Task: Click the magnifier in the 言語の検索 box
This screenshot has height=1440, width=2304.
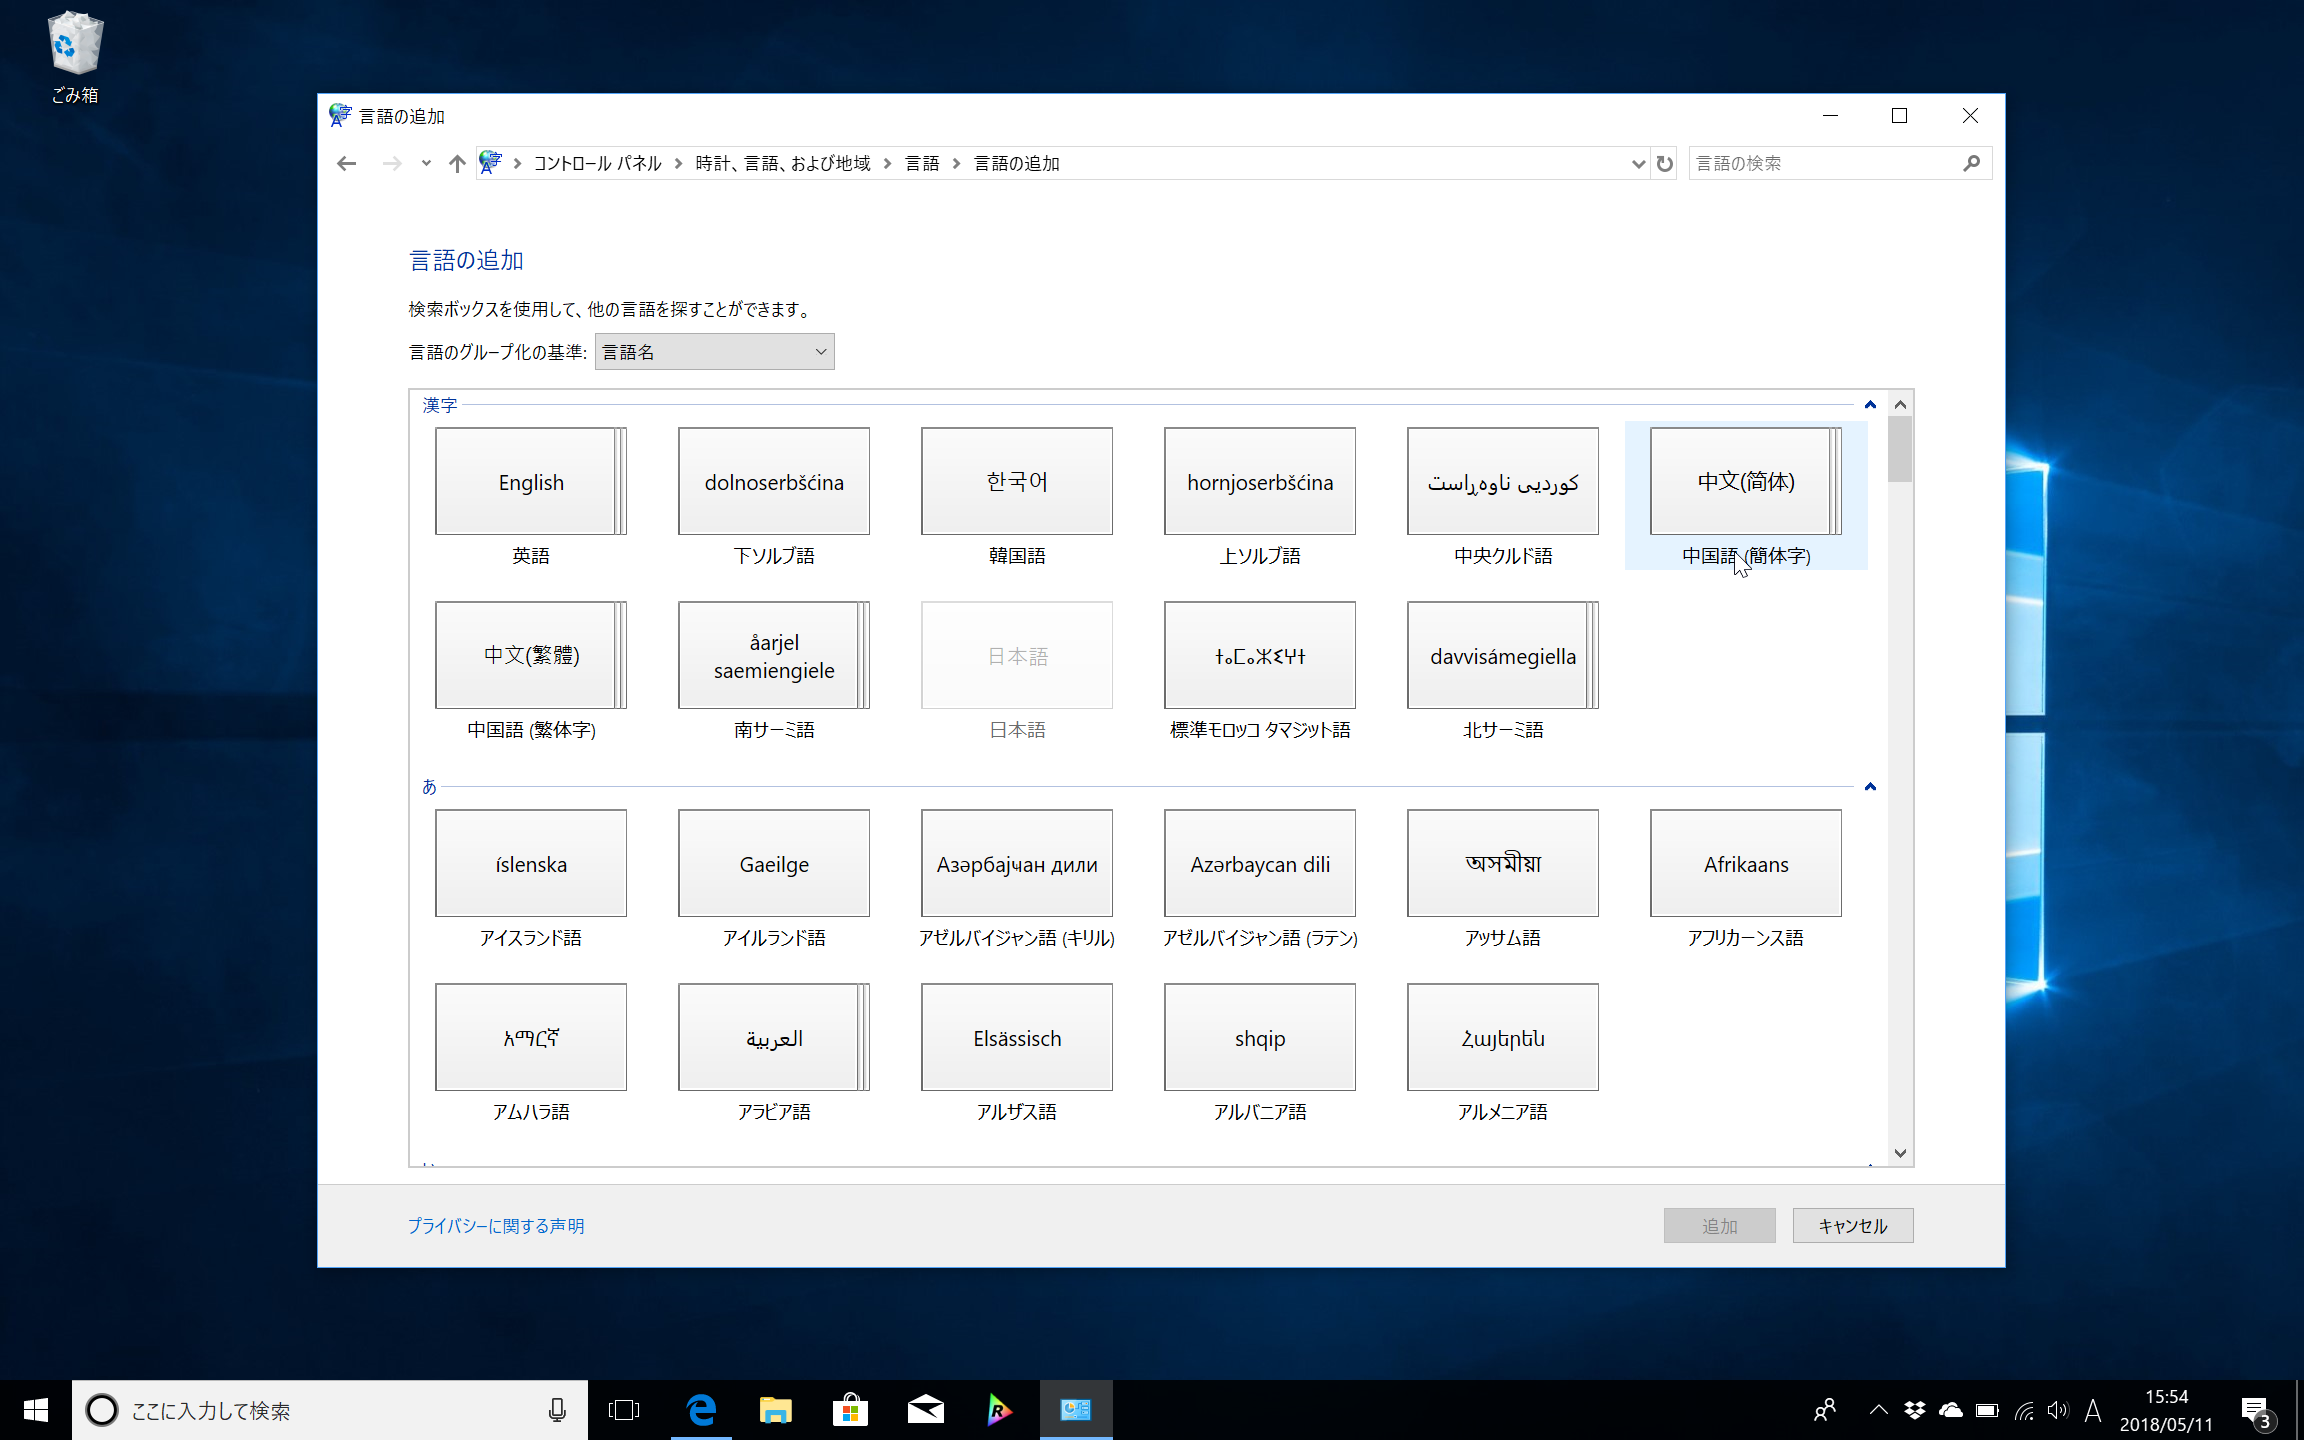Action: pos(1969,163)
